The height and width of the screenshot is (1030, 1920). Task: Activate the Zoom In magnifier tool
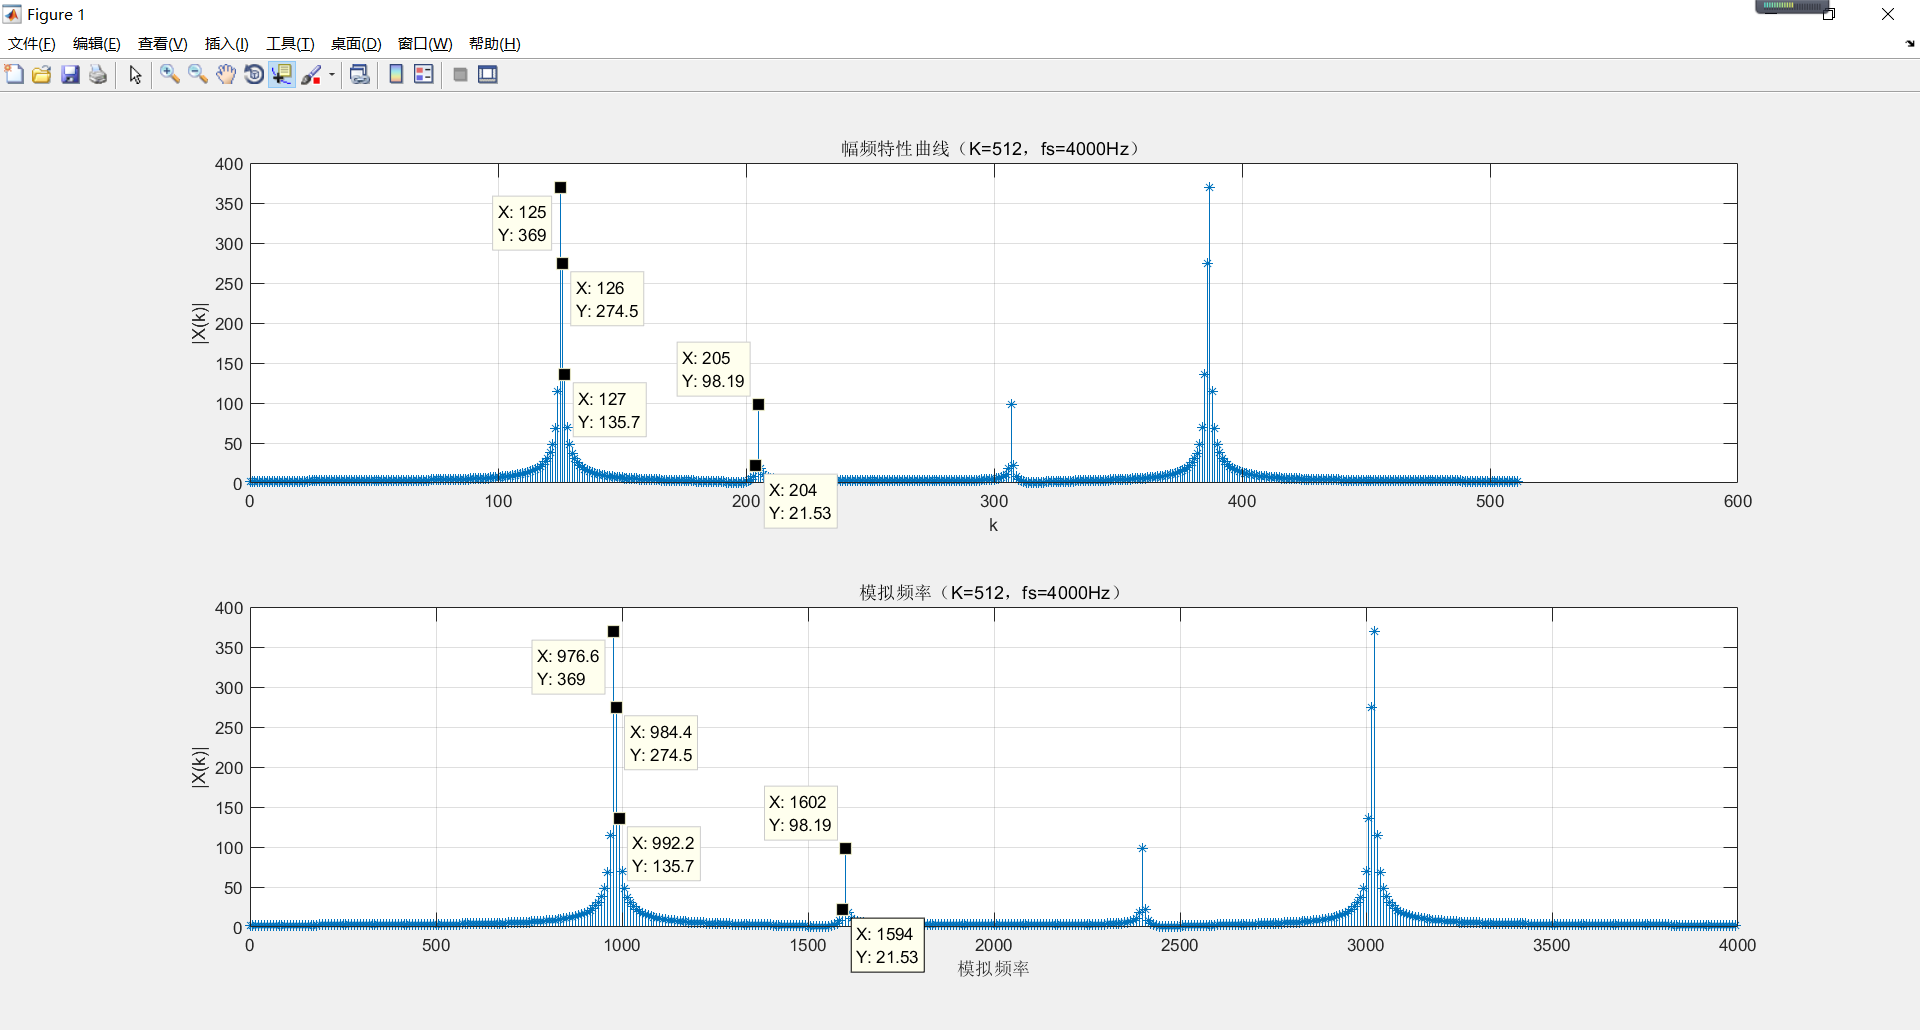(x=170, y=74)
